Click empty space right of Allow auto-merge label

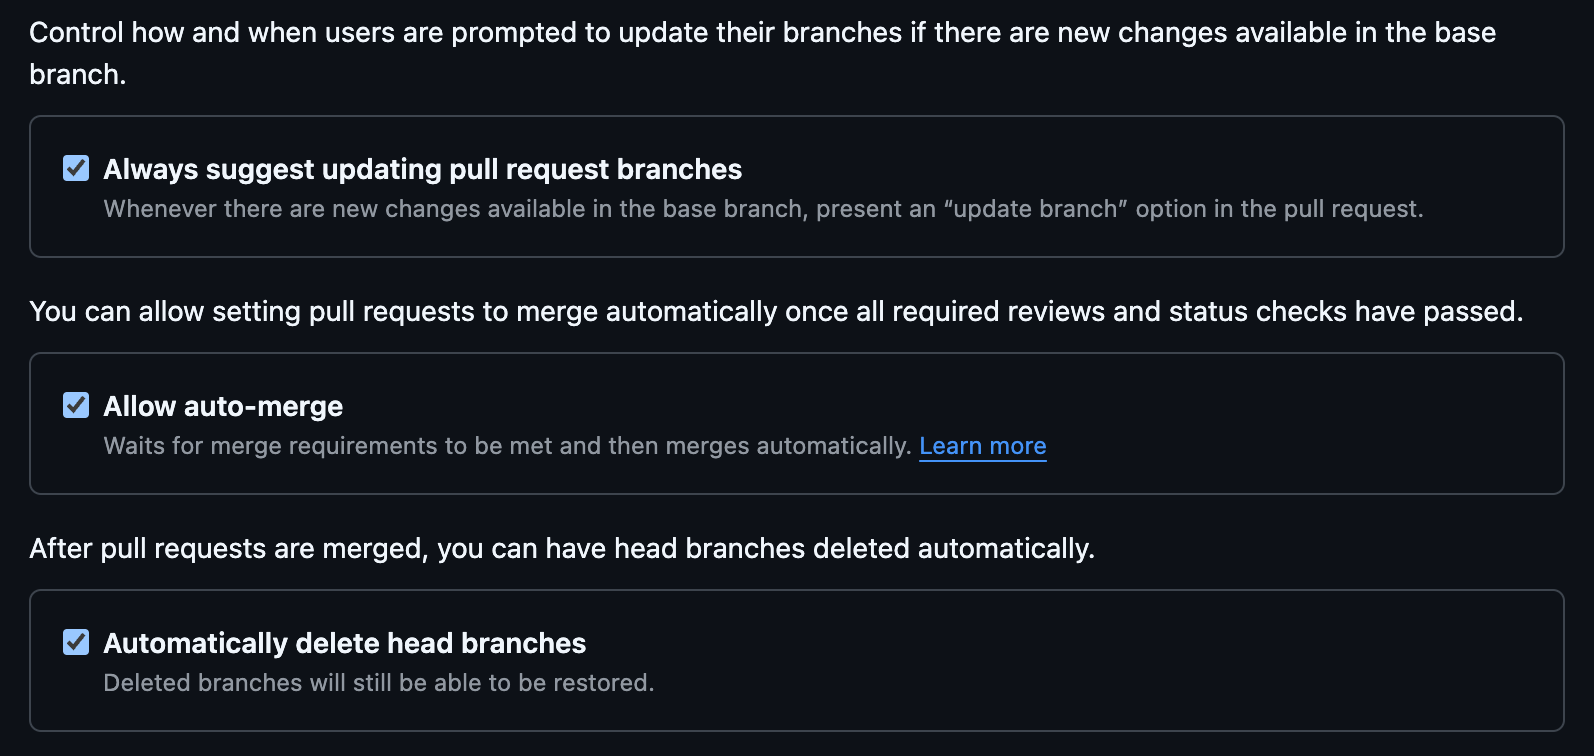[900, 407]
